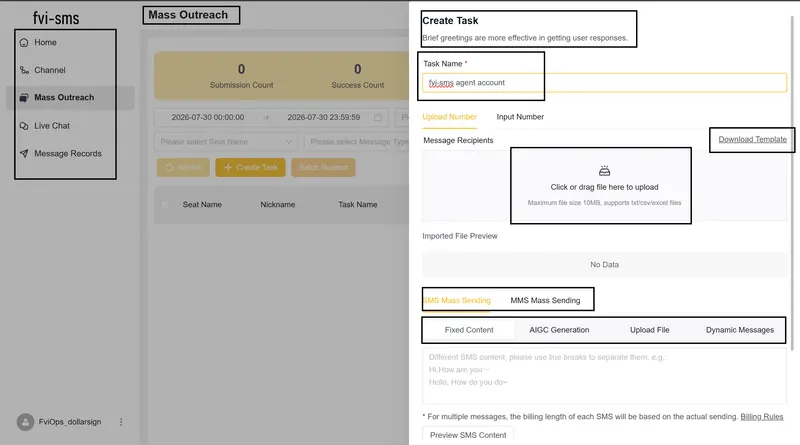
Task: Click the Home icon in sidebar
Action: tap(24, 42)
